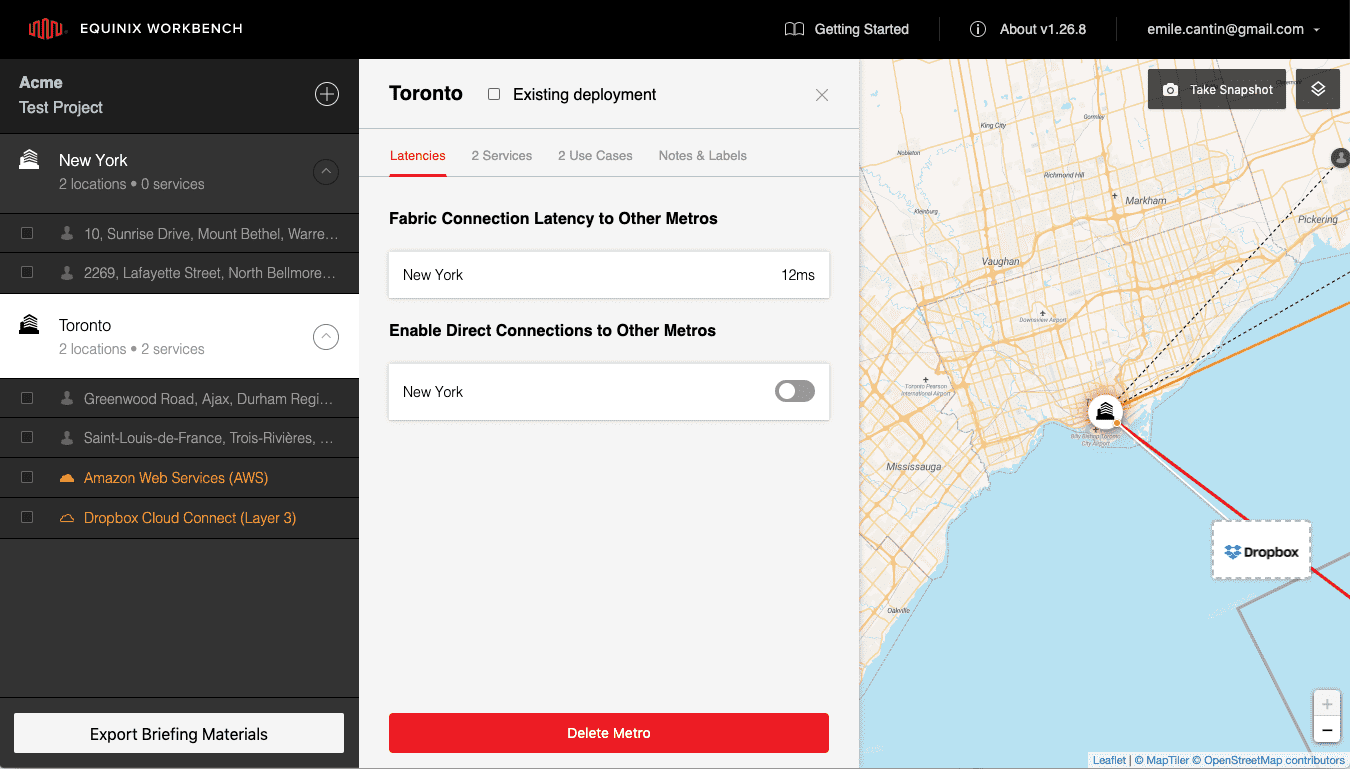Check the Existing deployment checkbox
This screenshot has width=1350, height=769.
point(494,94)
